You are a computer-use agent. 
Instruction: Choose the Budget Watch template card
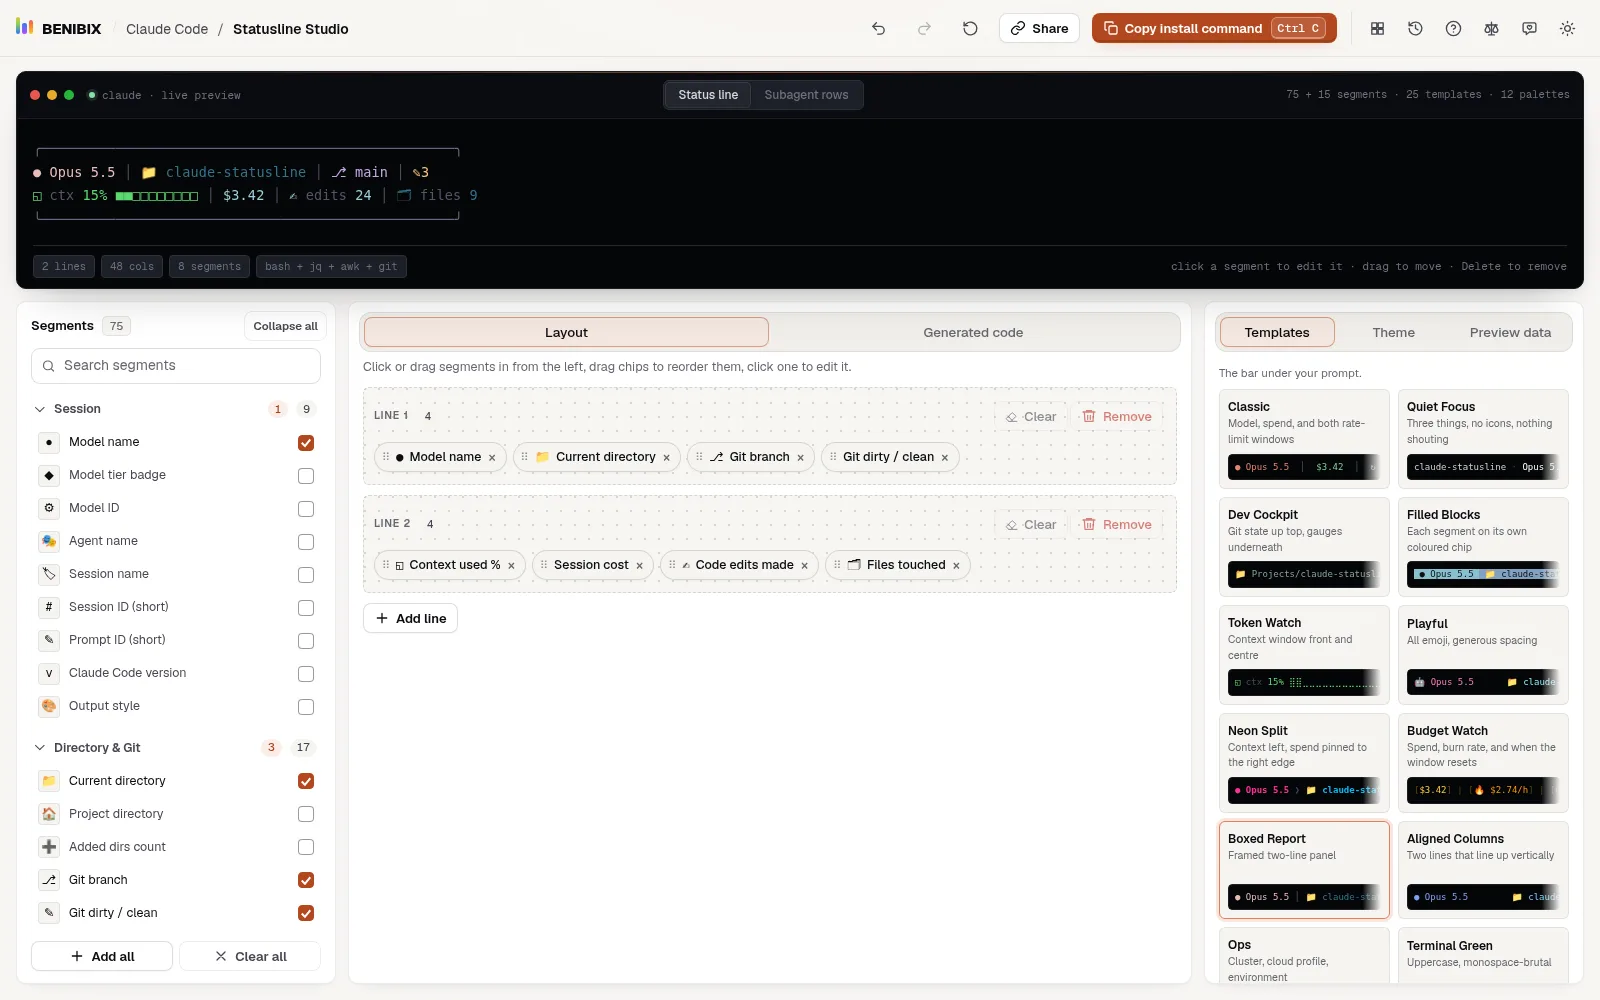point(1483,763)
